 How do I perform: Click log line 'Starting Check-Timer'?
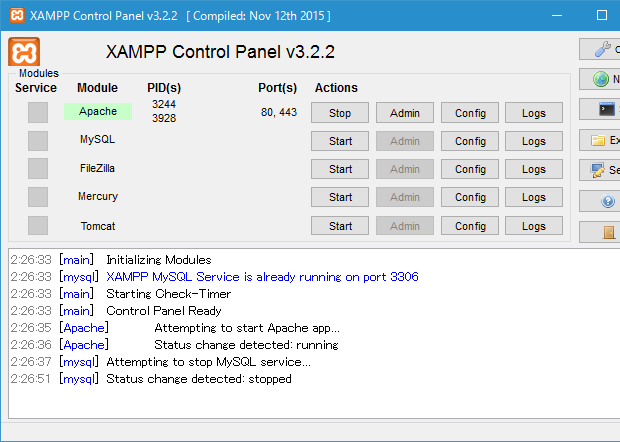tap(168, 294)
